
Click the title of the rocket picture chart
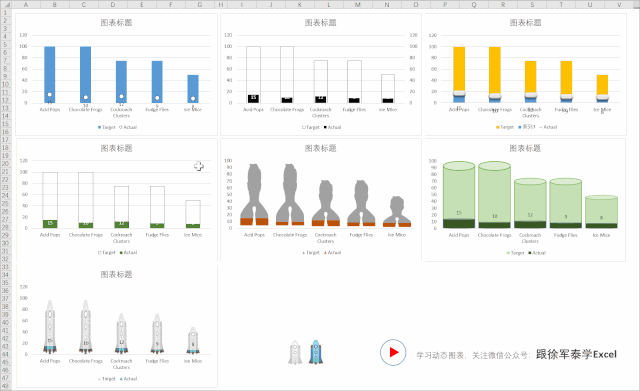click(116, 274)
